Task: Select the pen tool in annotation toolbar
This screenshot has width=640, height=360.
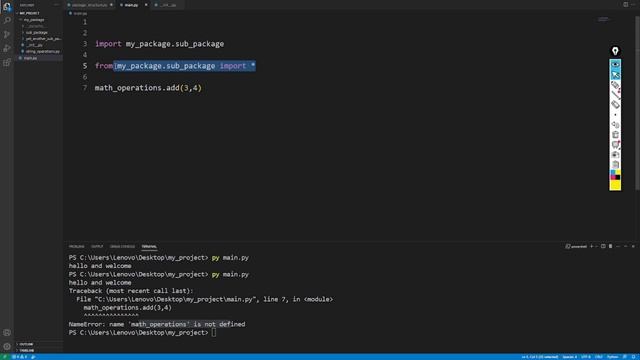Action: pos(615,85)
